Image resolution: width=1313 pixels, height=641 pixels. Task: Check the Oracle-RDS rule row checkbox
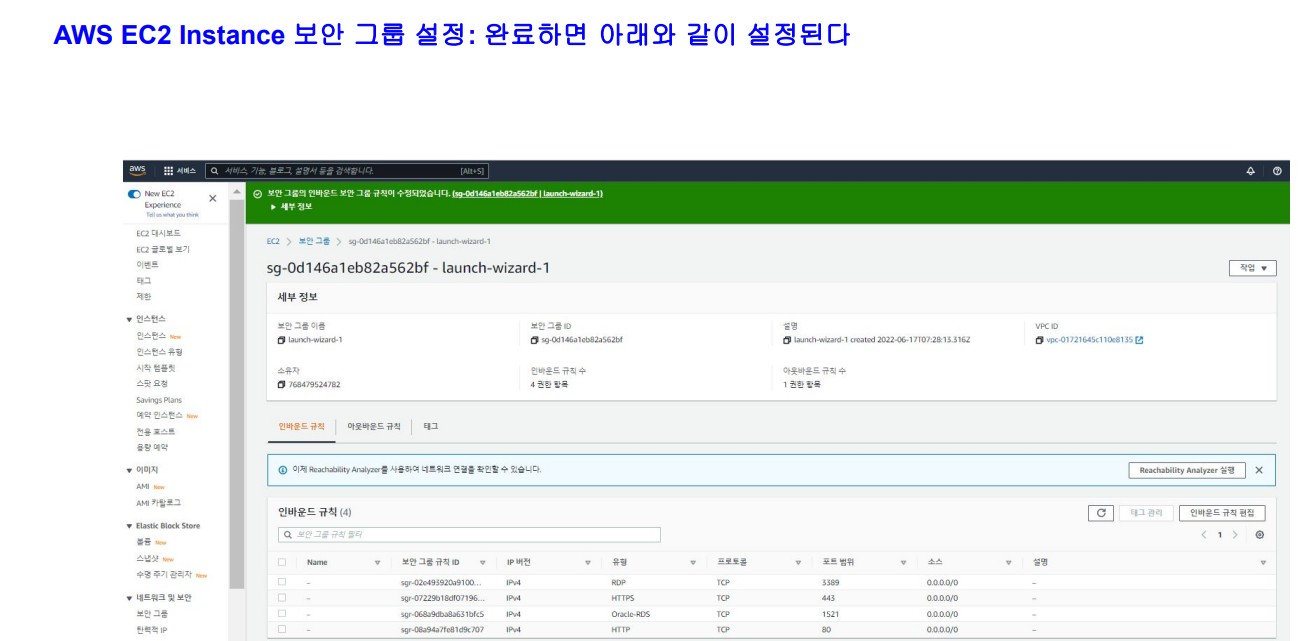point(282,614)
